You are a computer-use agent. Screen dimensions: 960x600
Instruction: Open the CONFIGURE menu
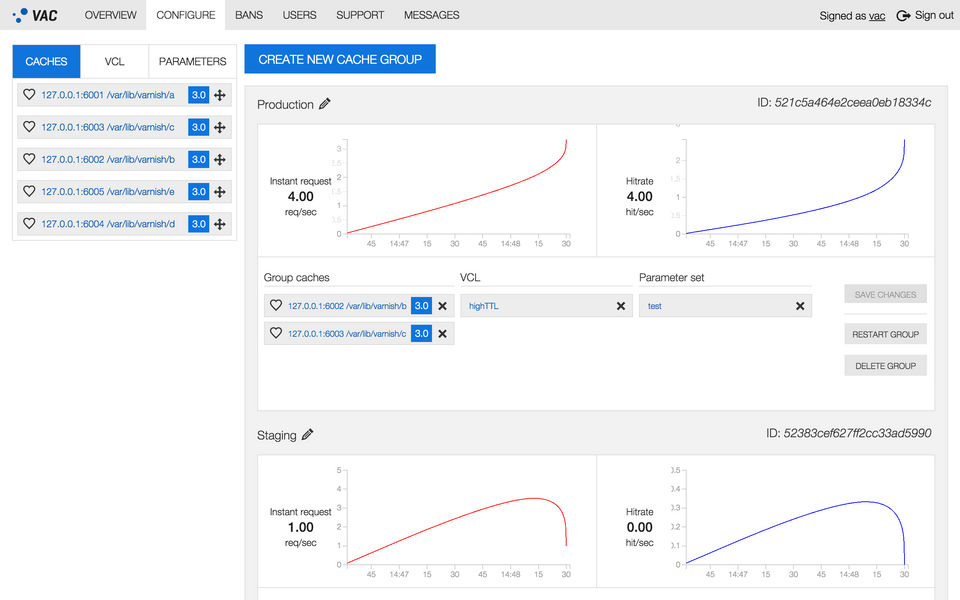point(186,15)
